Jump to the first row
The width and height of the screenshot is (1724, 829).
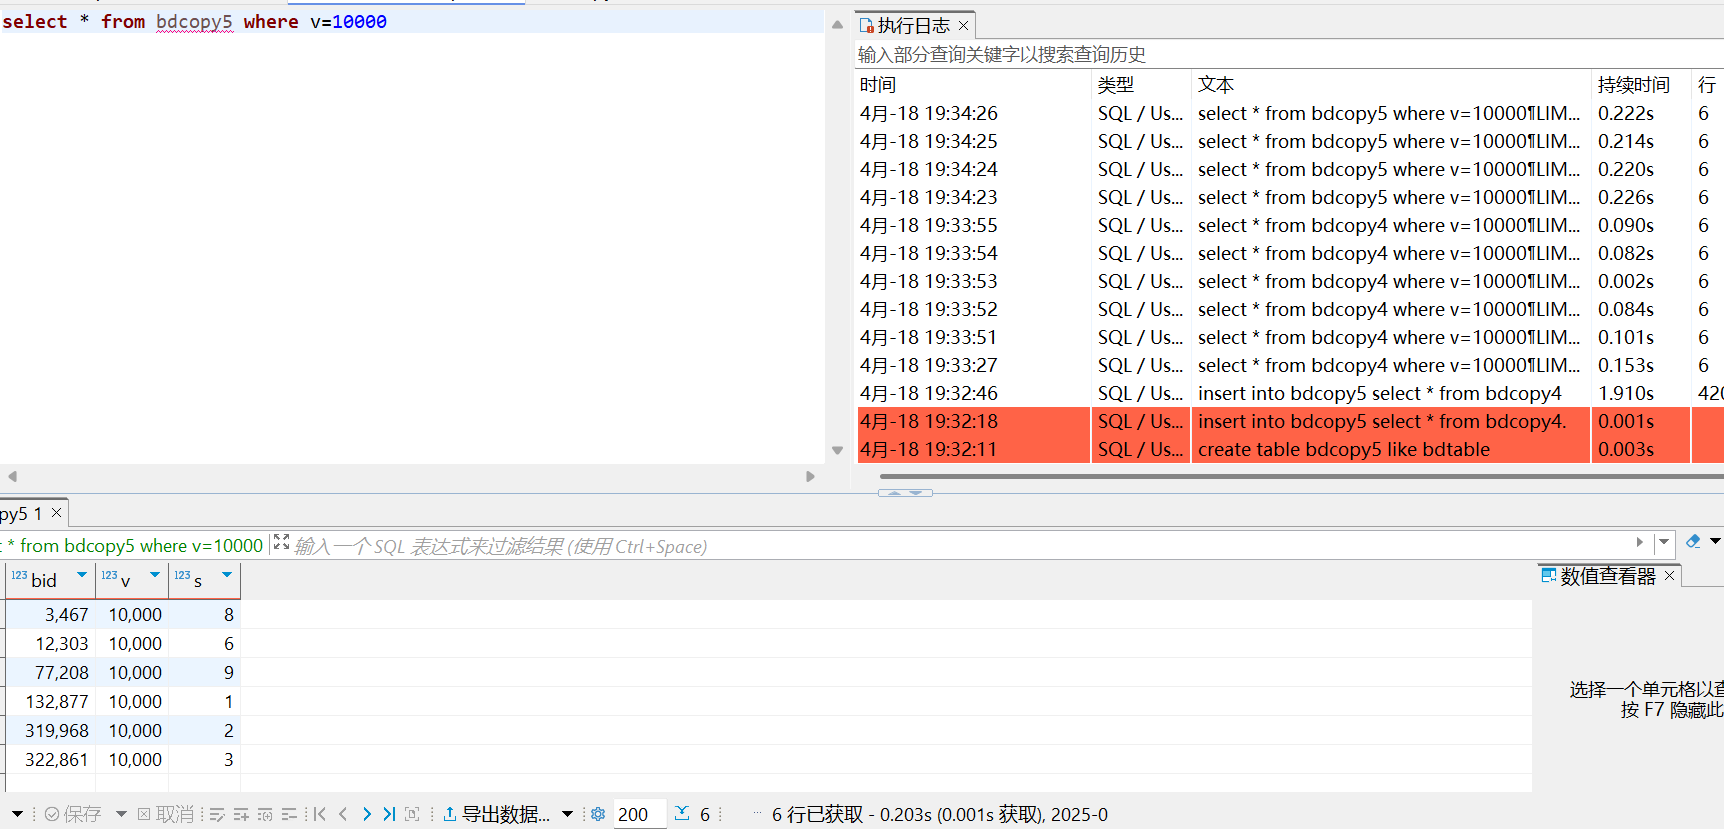click(x=319, y=814)
